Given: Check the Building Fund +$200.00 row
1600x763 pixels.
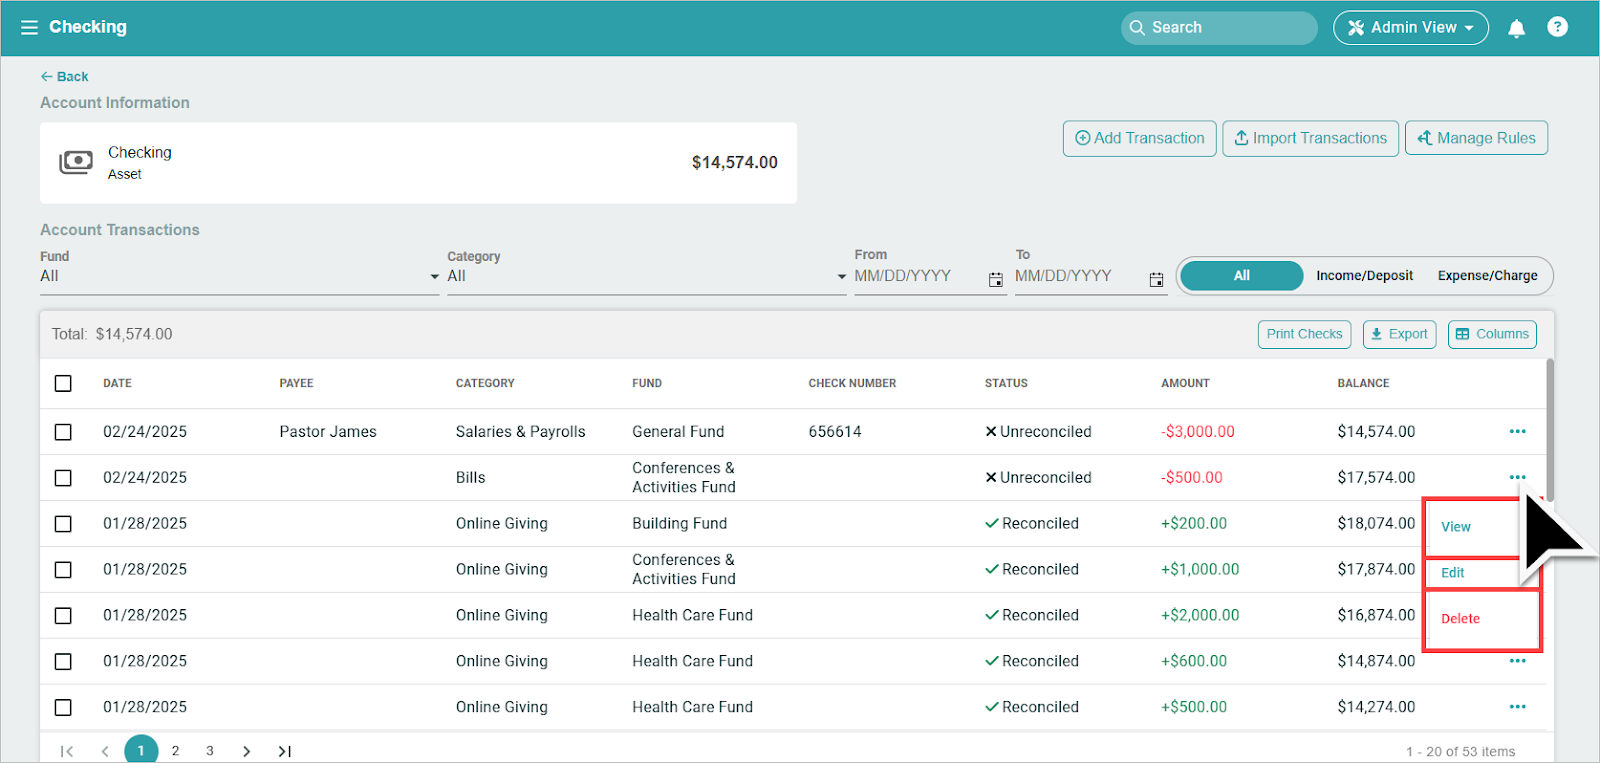Looking at the screenshot, I should (x=63, y=524).
